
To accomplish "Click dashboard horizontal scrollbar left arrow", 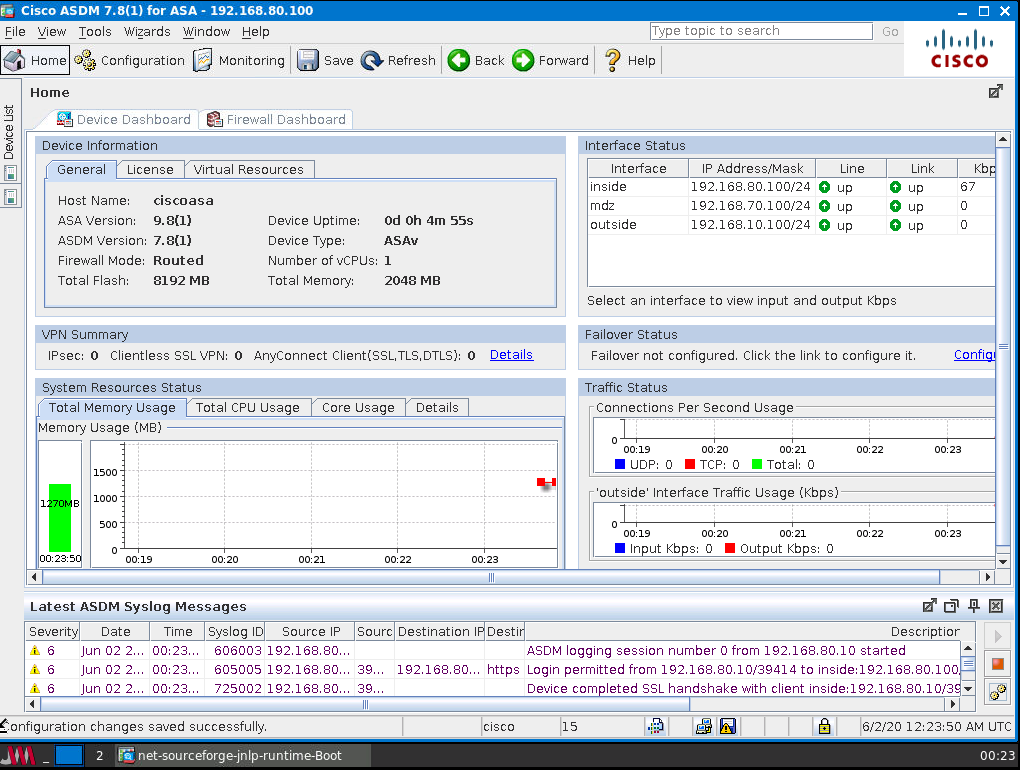I will tap(34, 576).
